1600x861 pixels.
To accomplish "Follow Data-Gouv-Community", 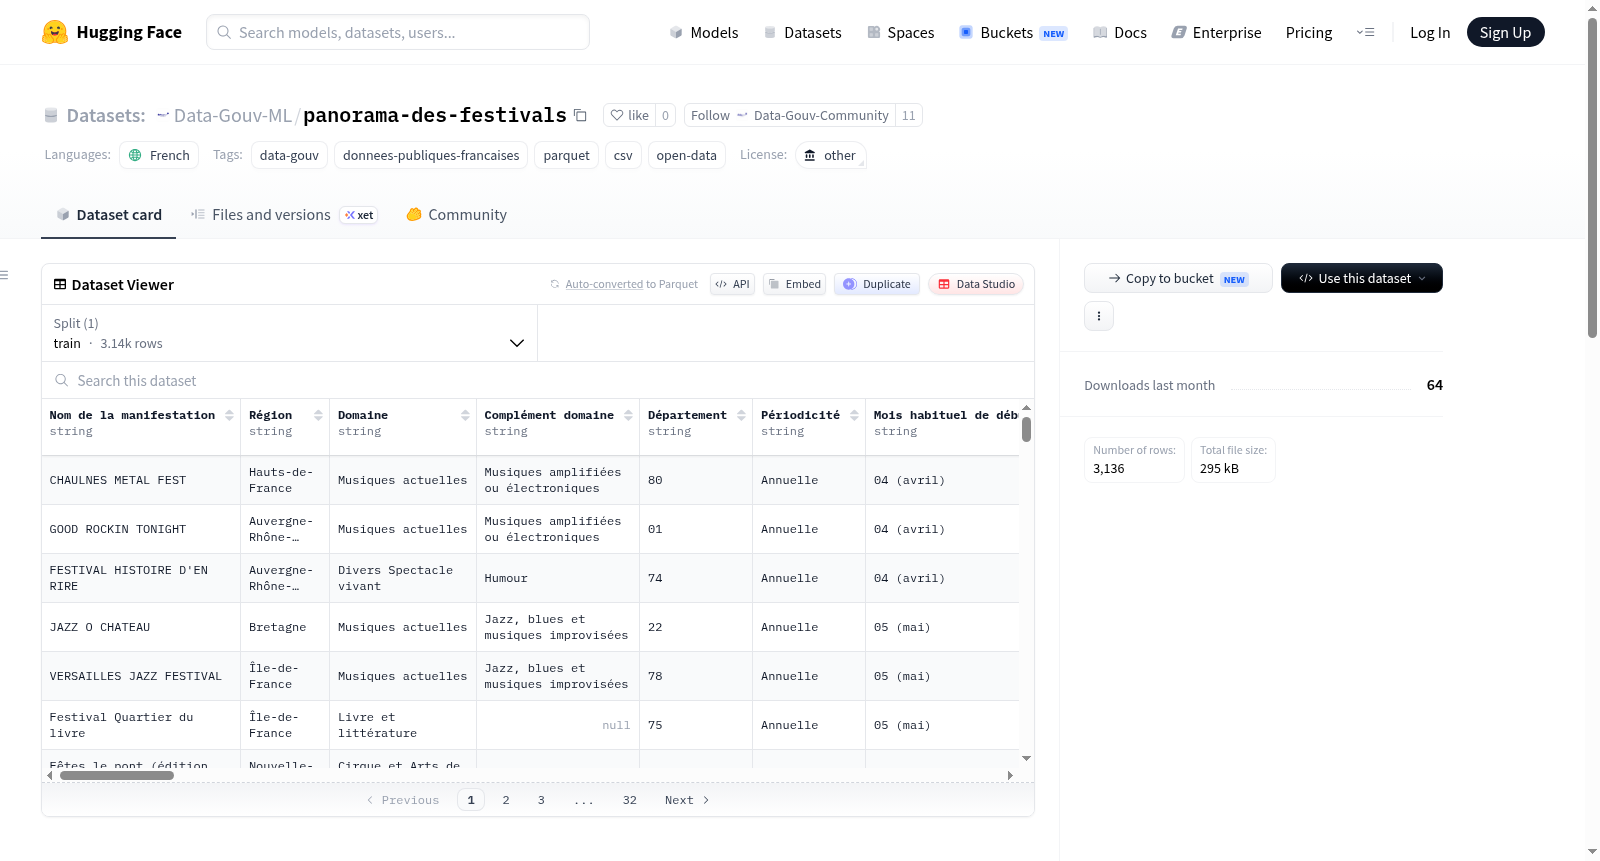I will tap(789, 115).
